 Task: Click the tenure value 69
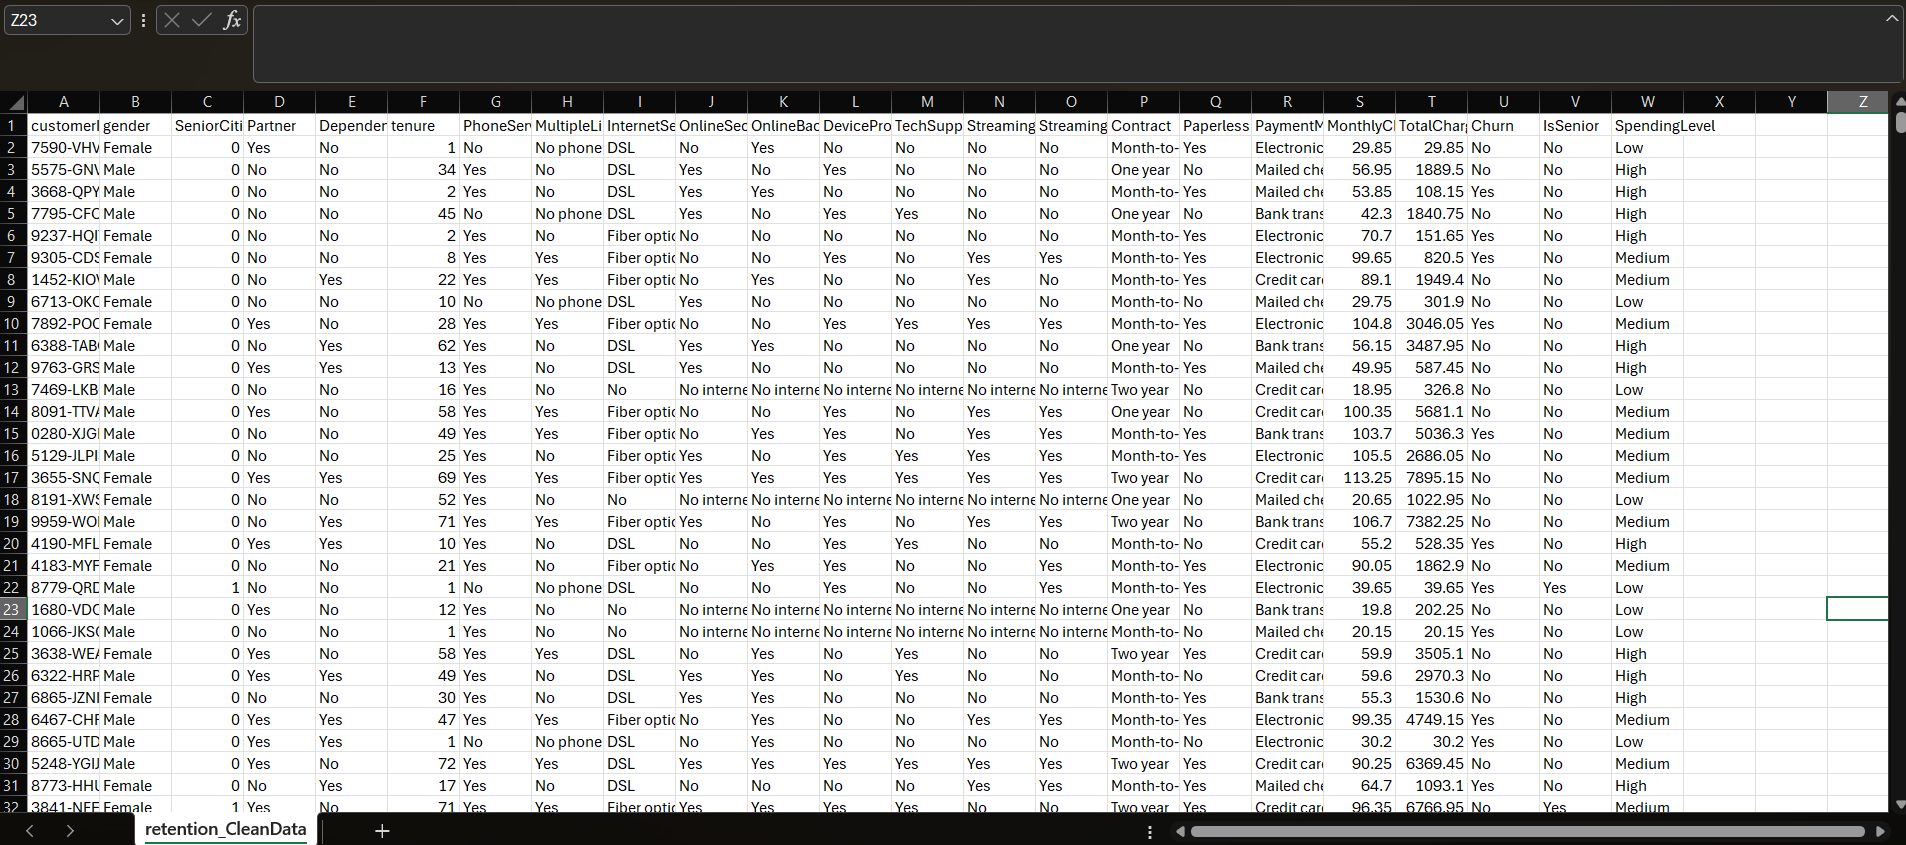[x=424, y=478]
